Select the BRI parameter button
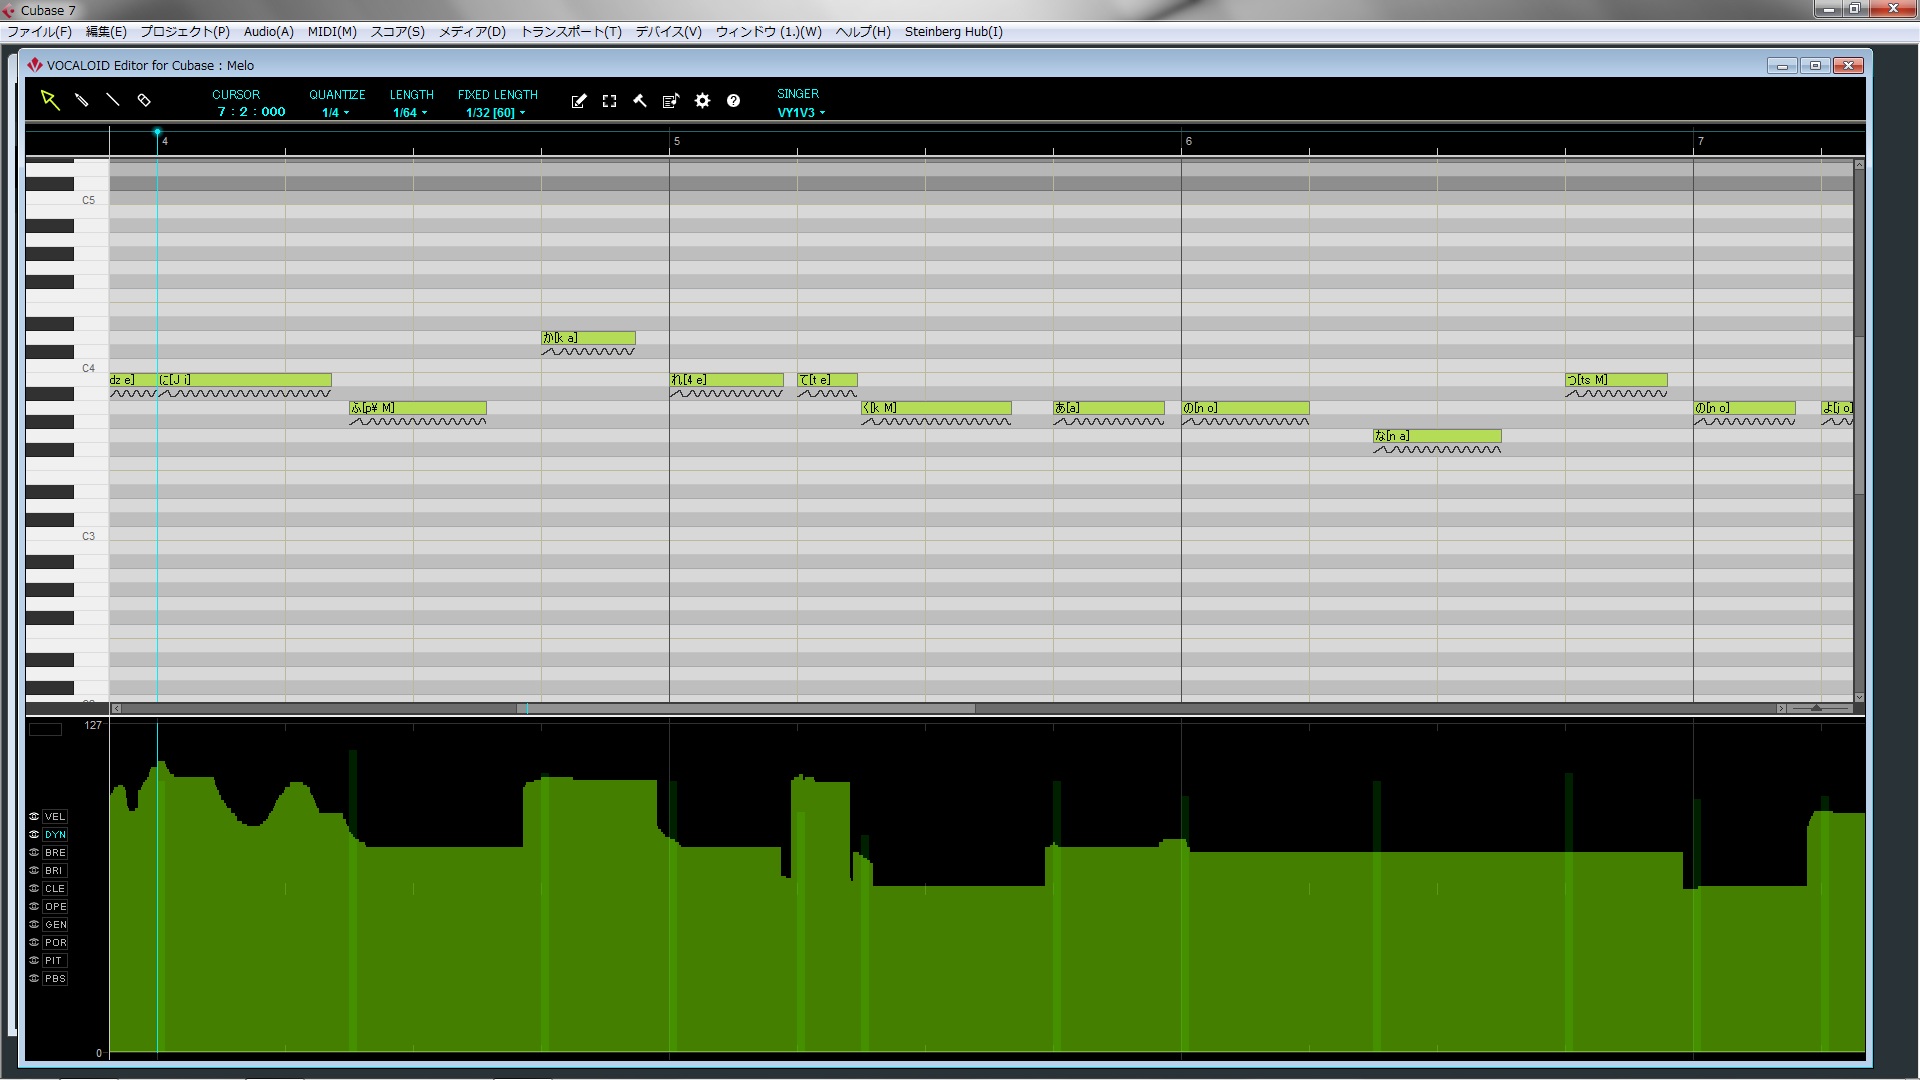Screen dimensions: 1920x1080 coord(55,871)
